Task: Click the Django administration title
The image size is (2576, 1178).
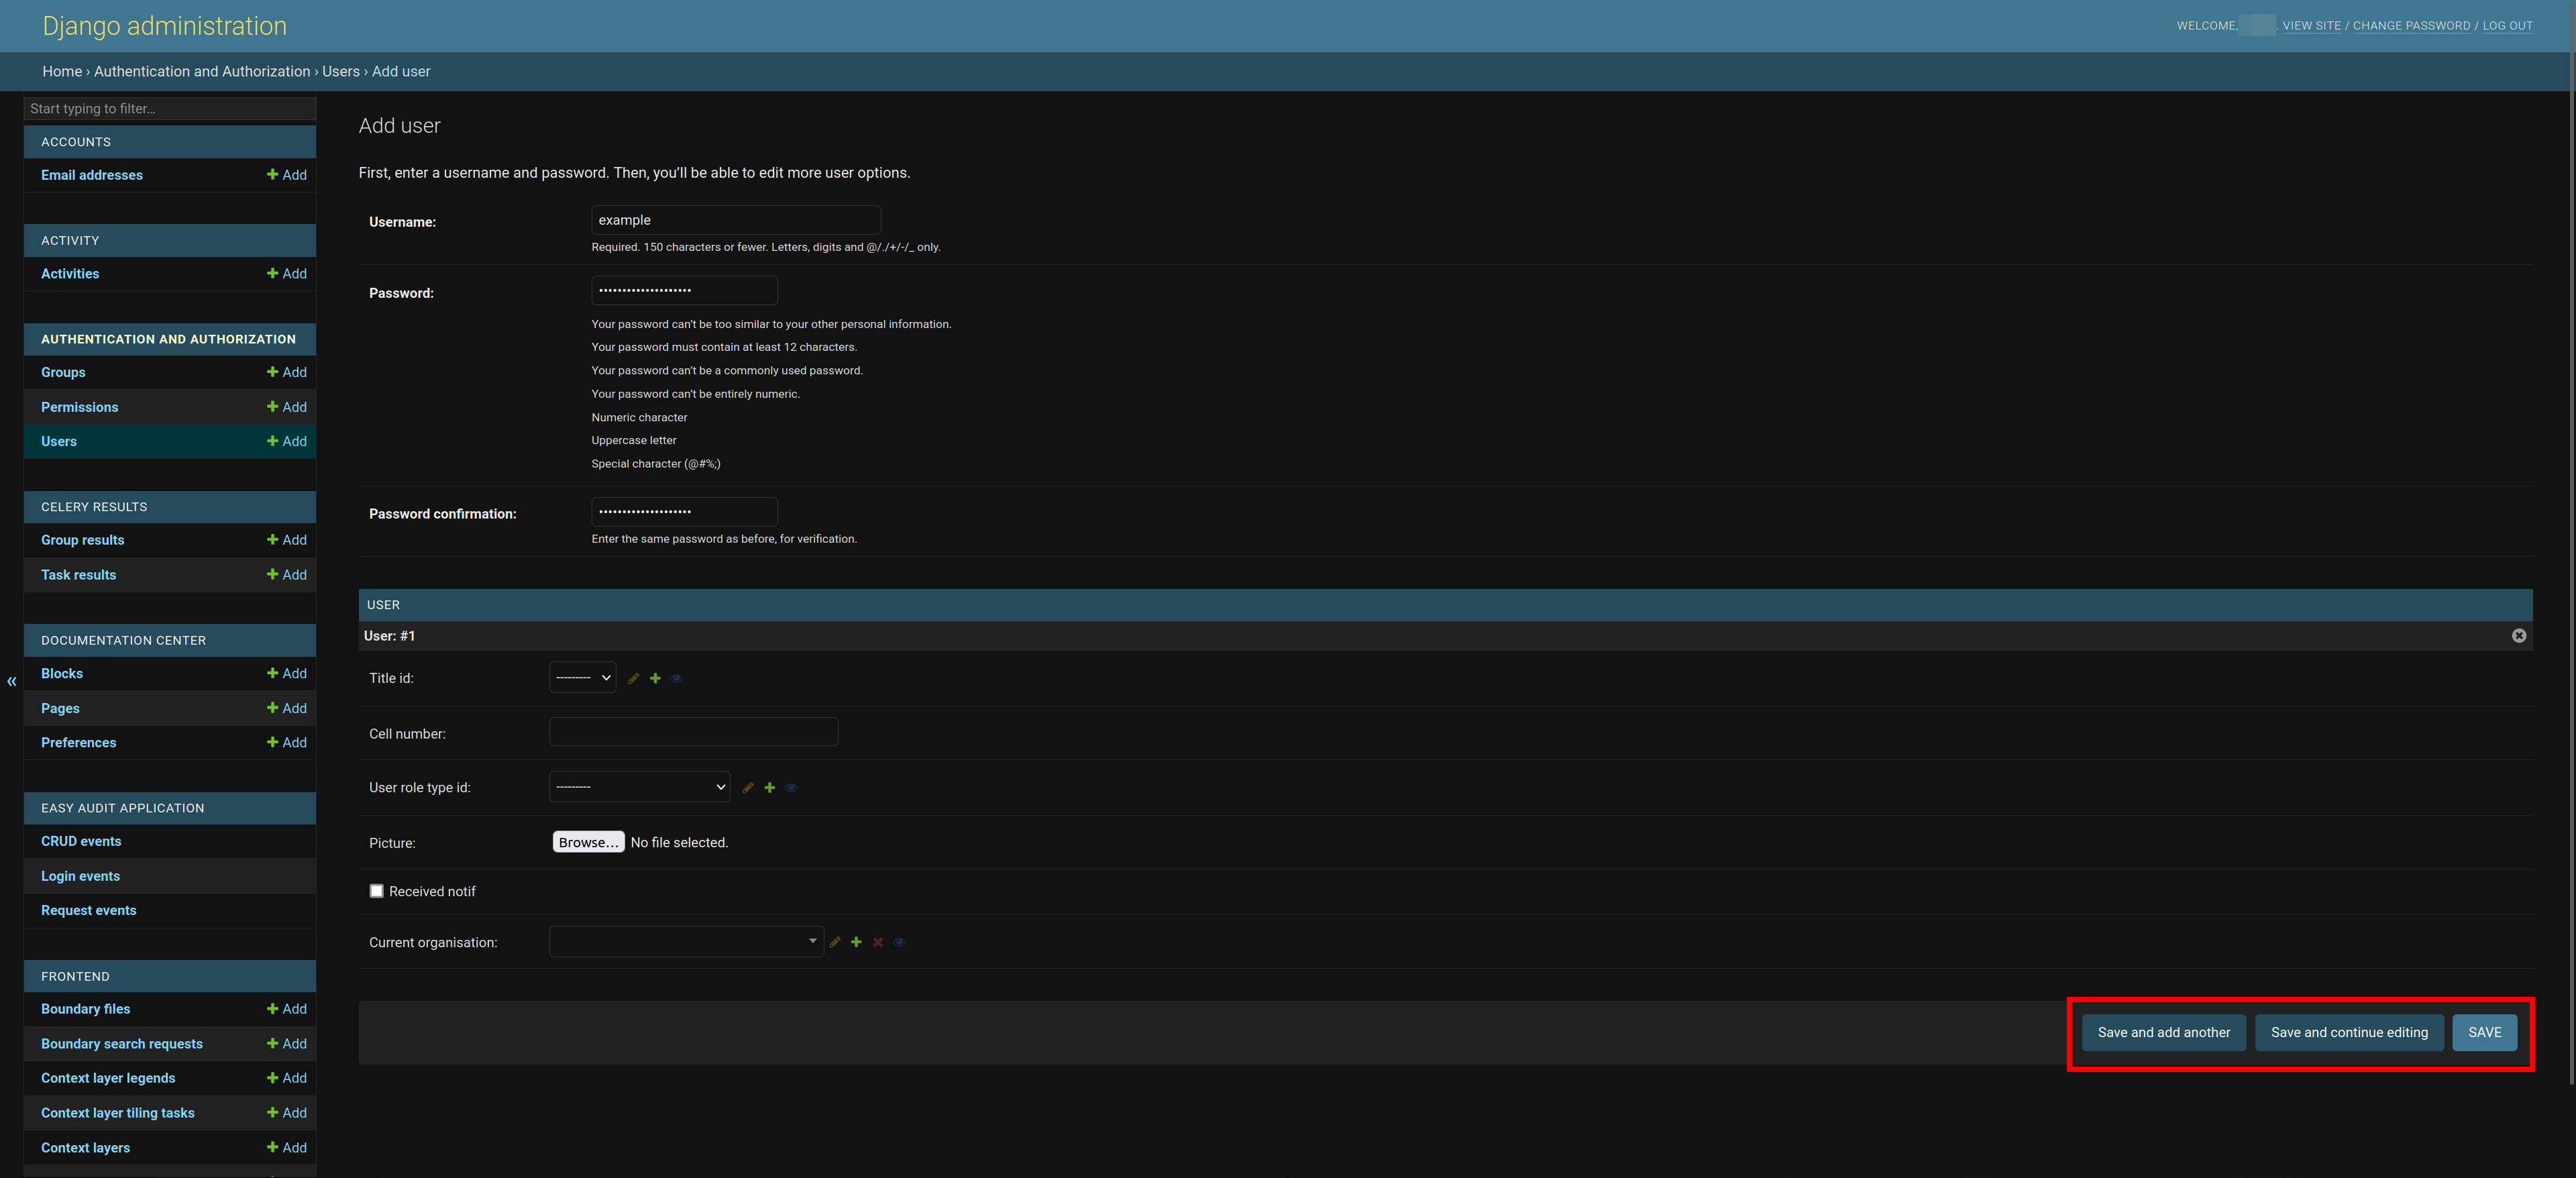Action: click(x=165, y=26)
